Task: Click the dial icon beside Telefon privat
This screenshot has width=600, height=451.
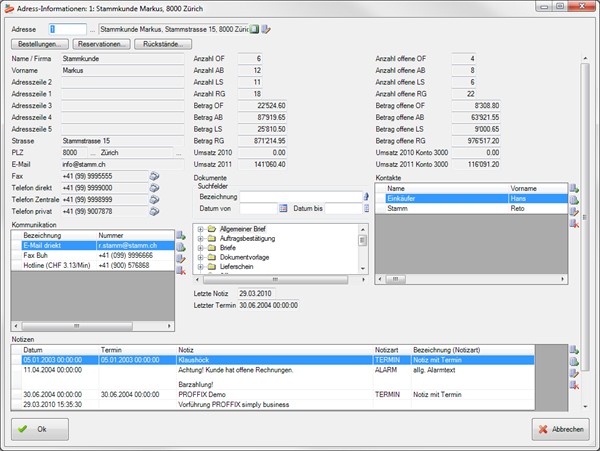Action: pos(154,211)
